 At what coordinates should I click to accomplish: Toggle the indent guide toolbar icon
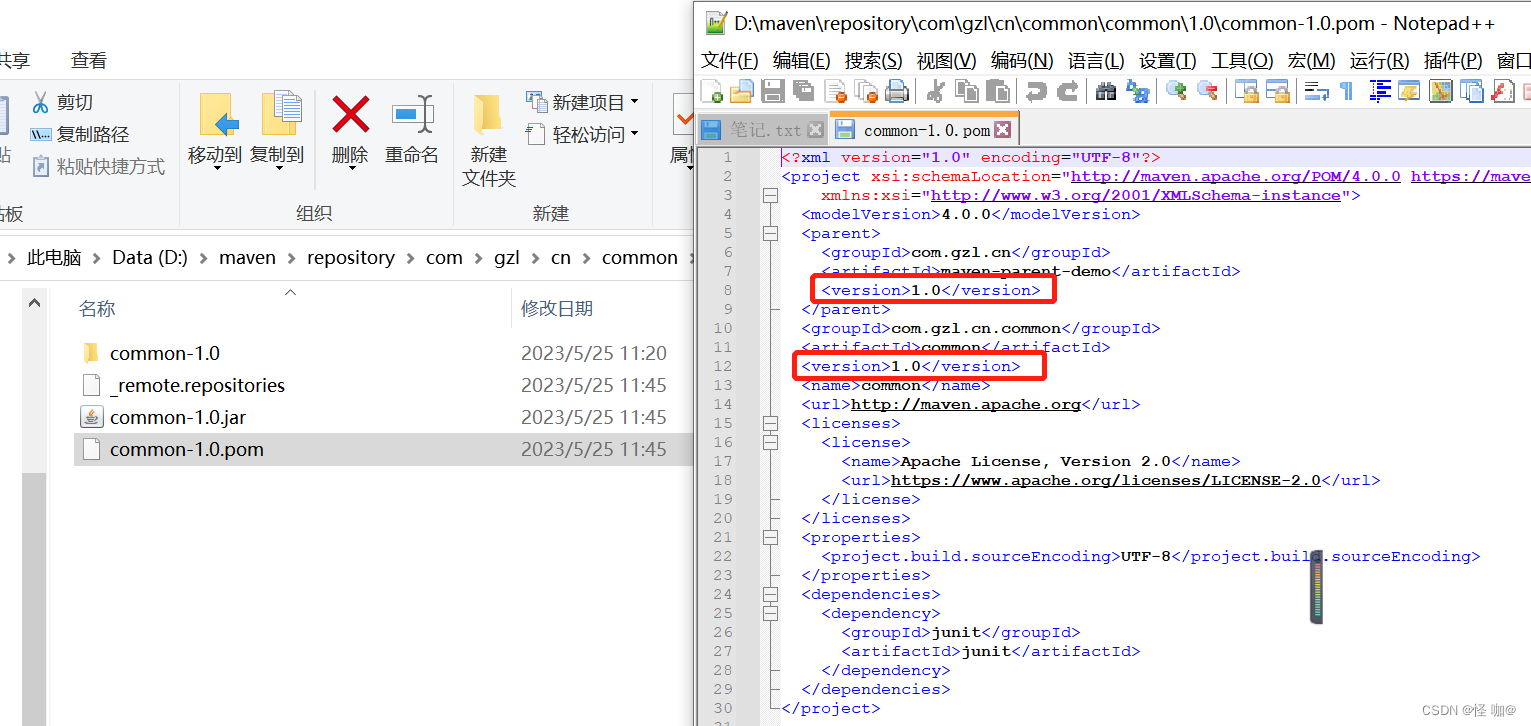[x=1380, y=91]
